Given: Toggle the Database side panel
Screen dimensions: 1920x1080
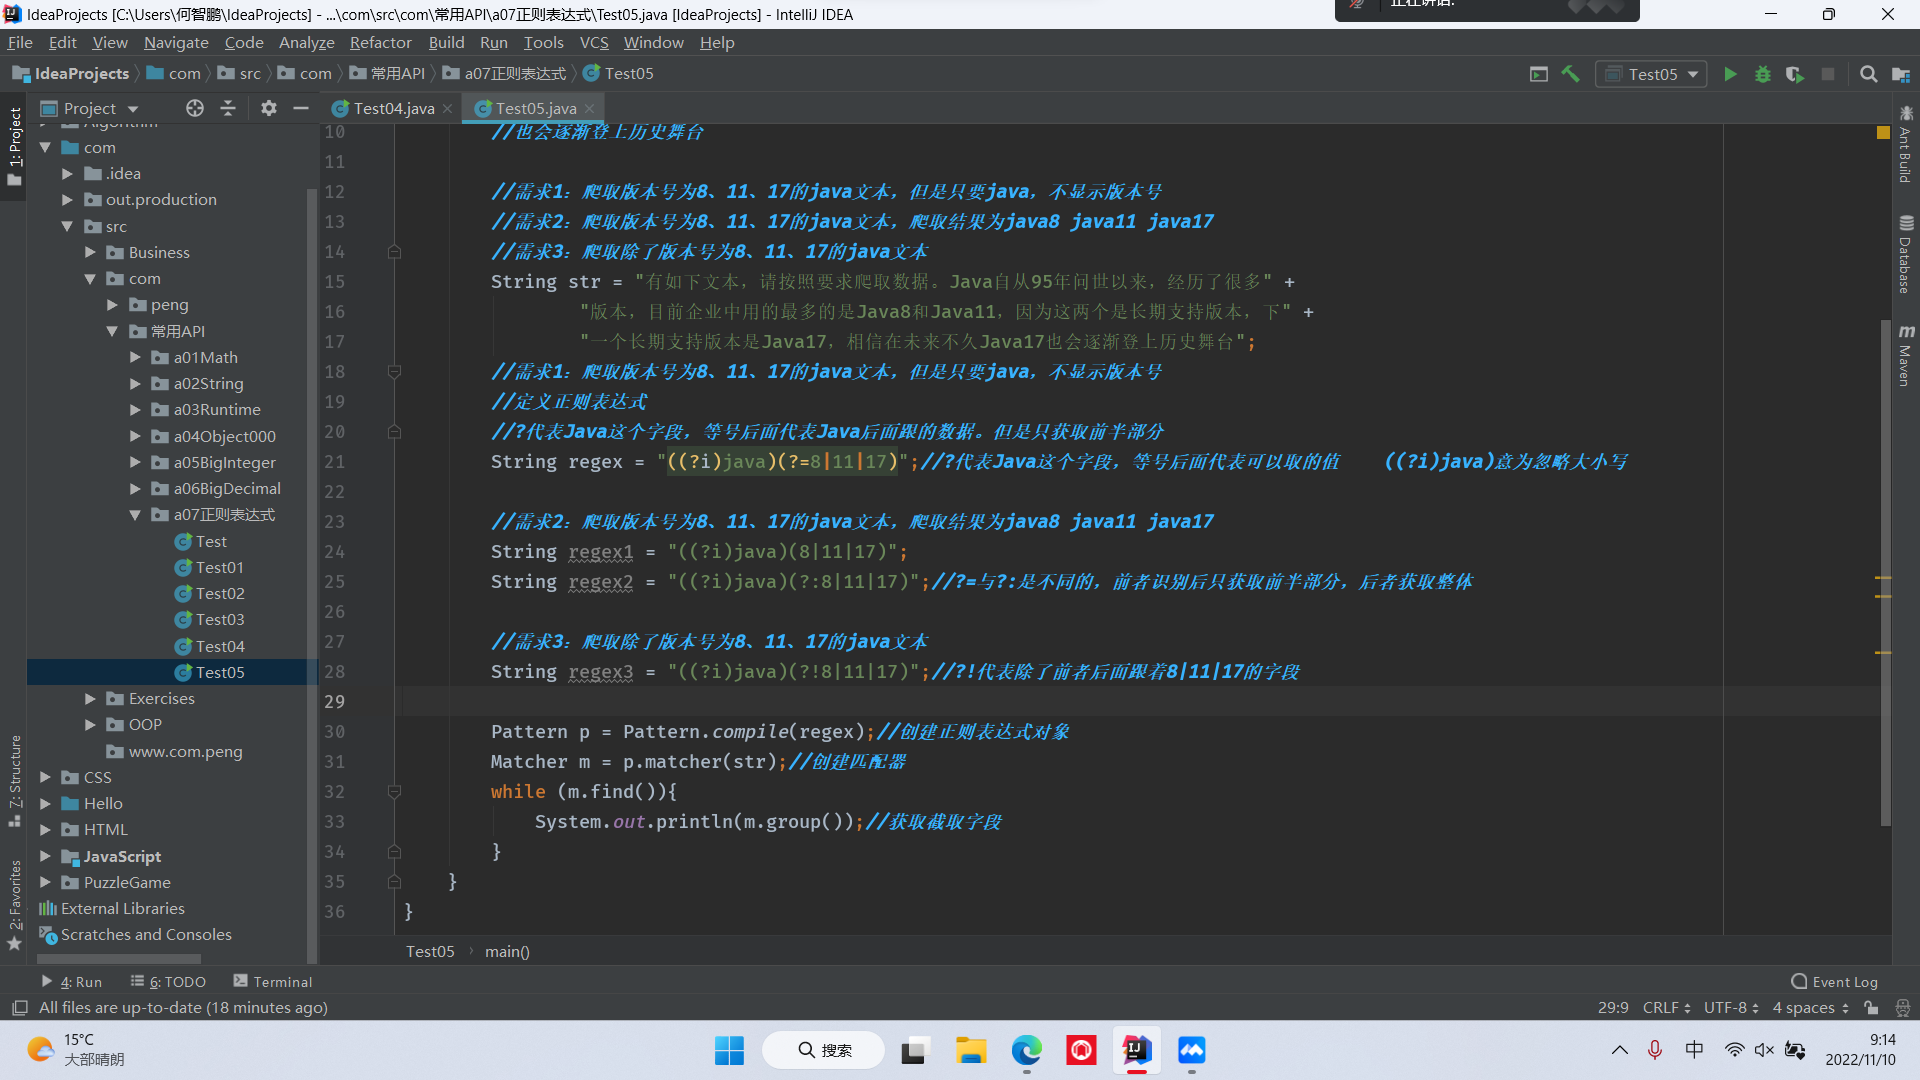Looking at the screenshot, I should (x=1905, y=255).
